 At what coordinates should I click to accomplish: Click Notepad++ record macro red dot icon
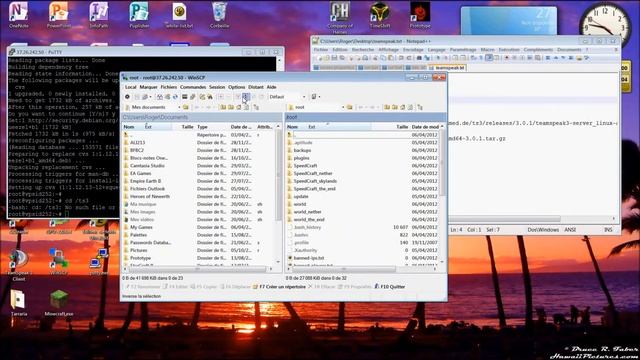pos(507,58)
